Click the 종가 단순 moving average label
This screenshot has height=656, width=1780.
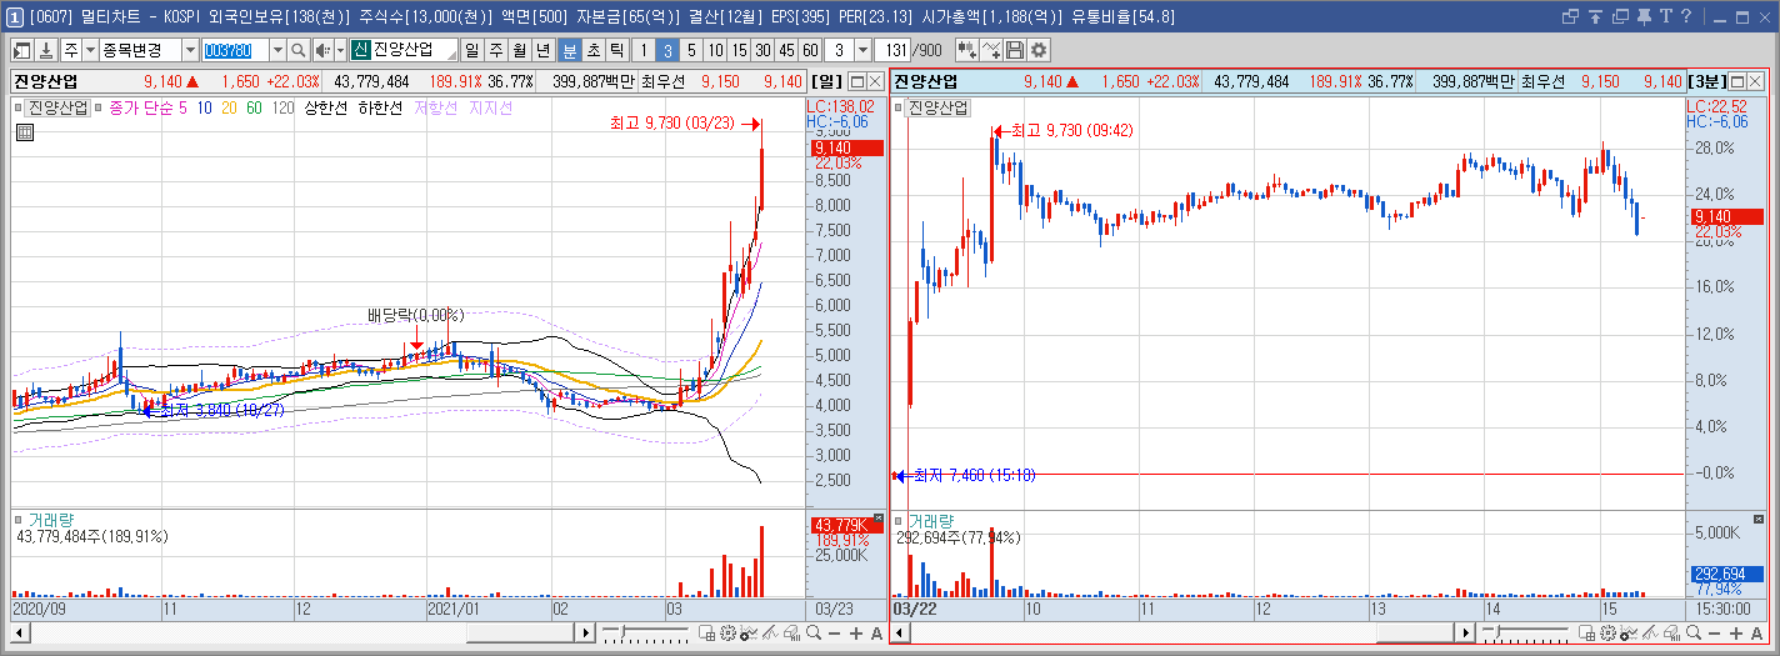click(141, 107)
